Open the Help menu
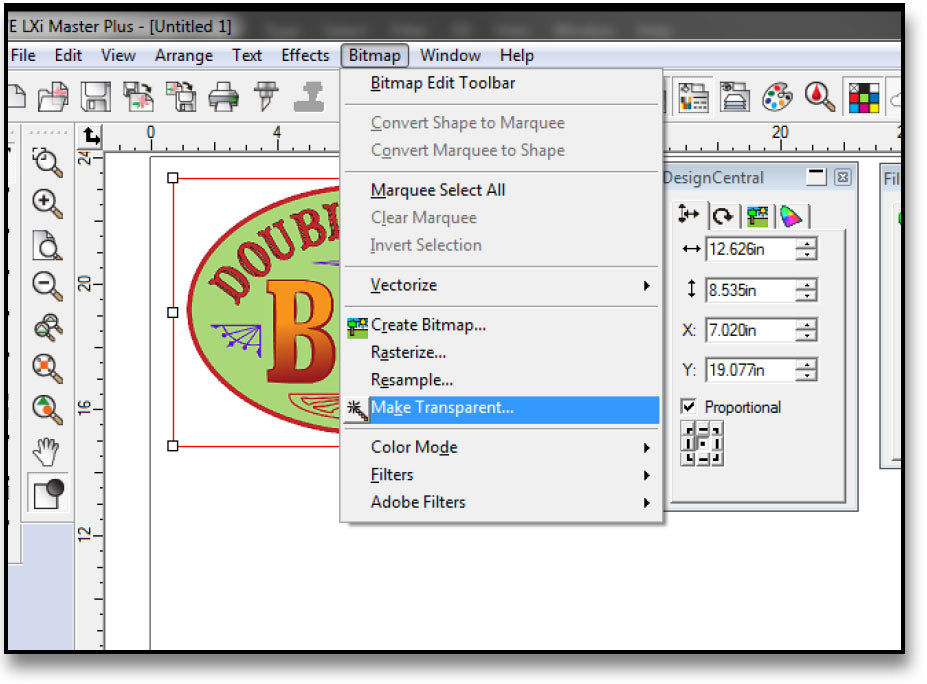Screen dimensions: 927x684 517,56
